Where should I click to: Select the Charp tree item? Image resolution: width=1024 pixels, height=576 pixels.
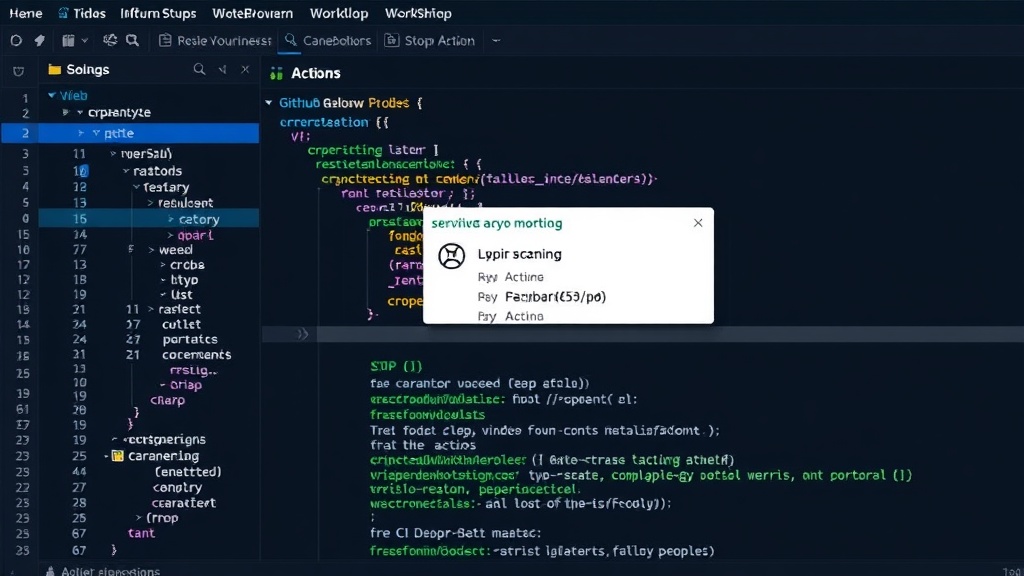167,400
